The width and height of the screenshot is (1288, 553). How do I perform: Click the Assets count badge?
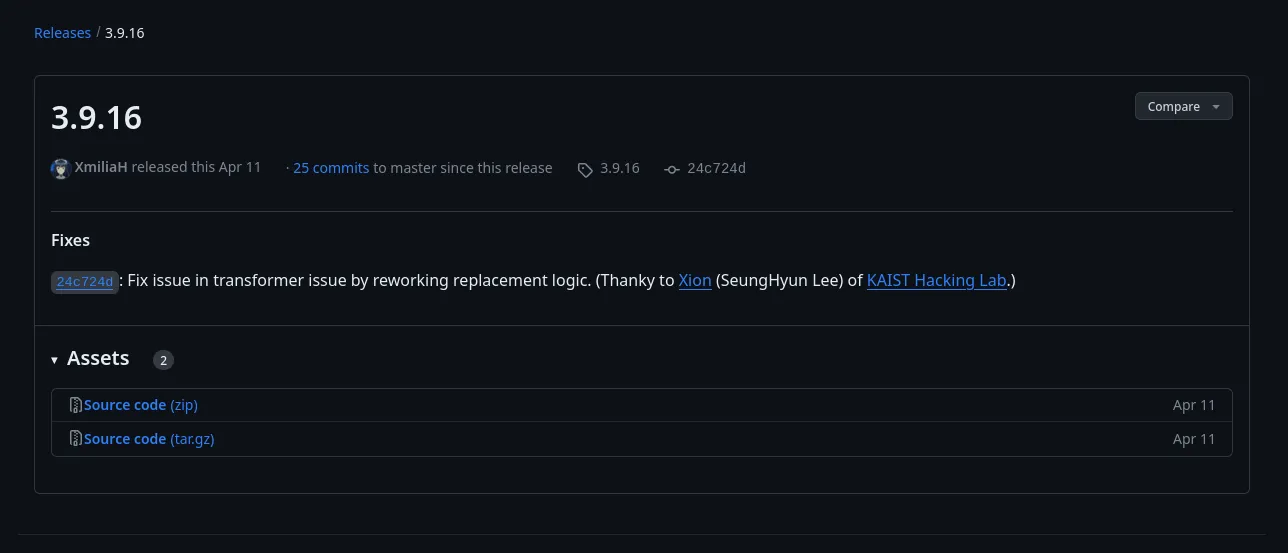click(x=164, y=360)
